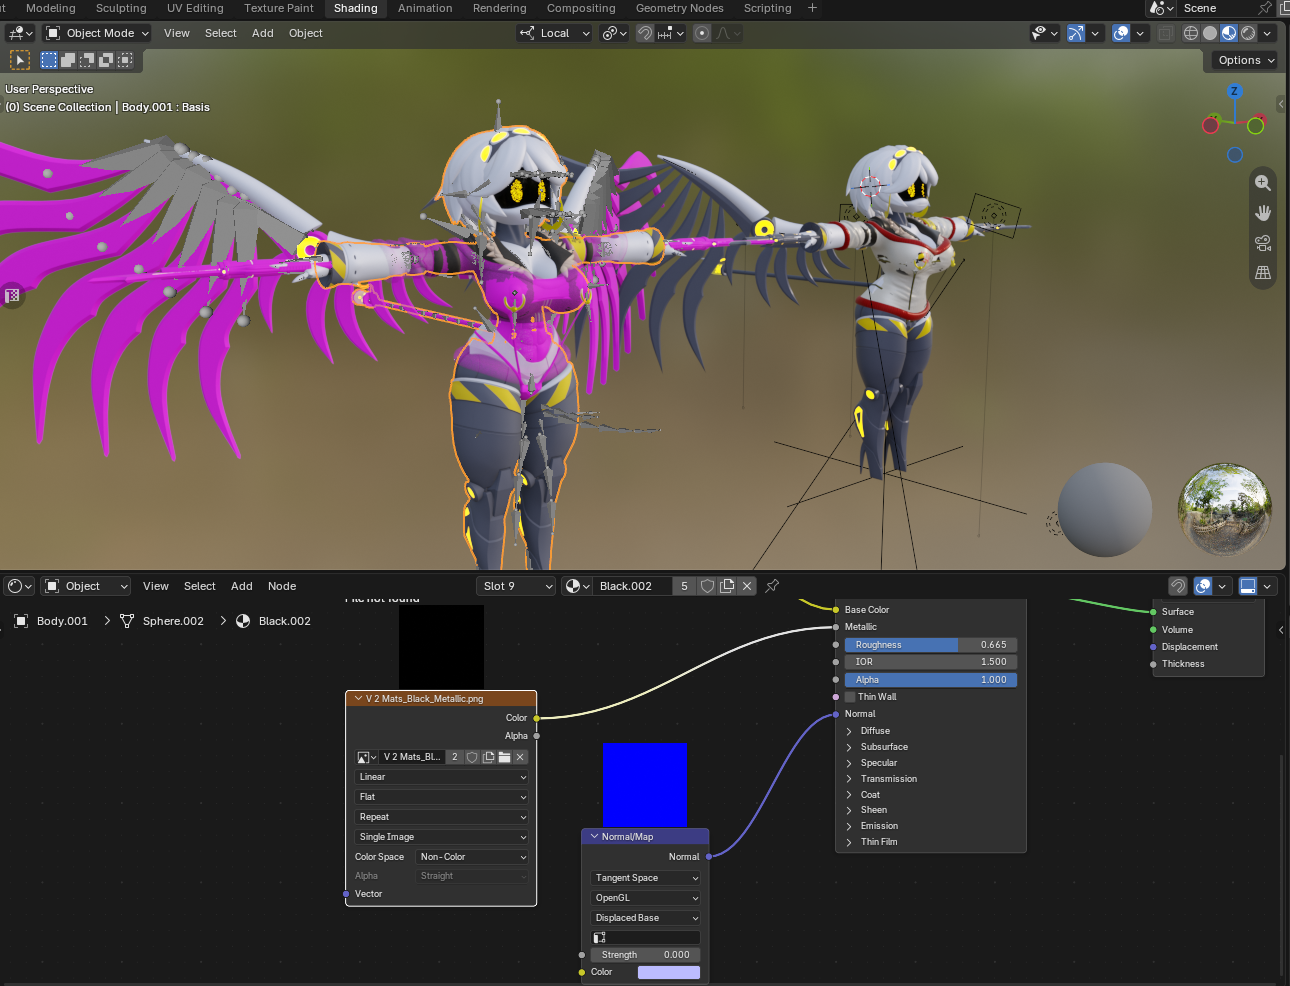Choose the Subtract selection mode icon
The image size is (1290, 986).
87,60
